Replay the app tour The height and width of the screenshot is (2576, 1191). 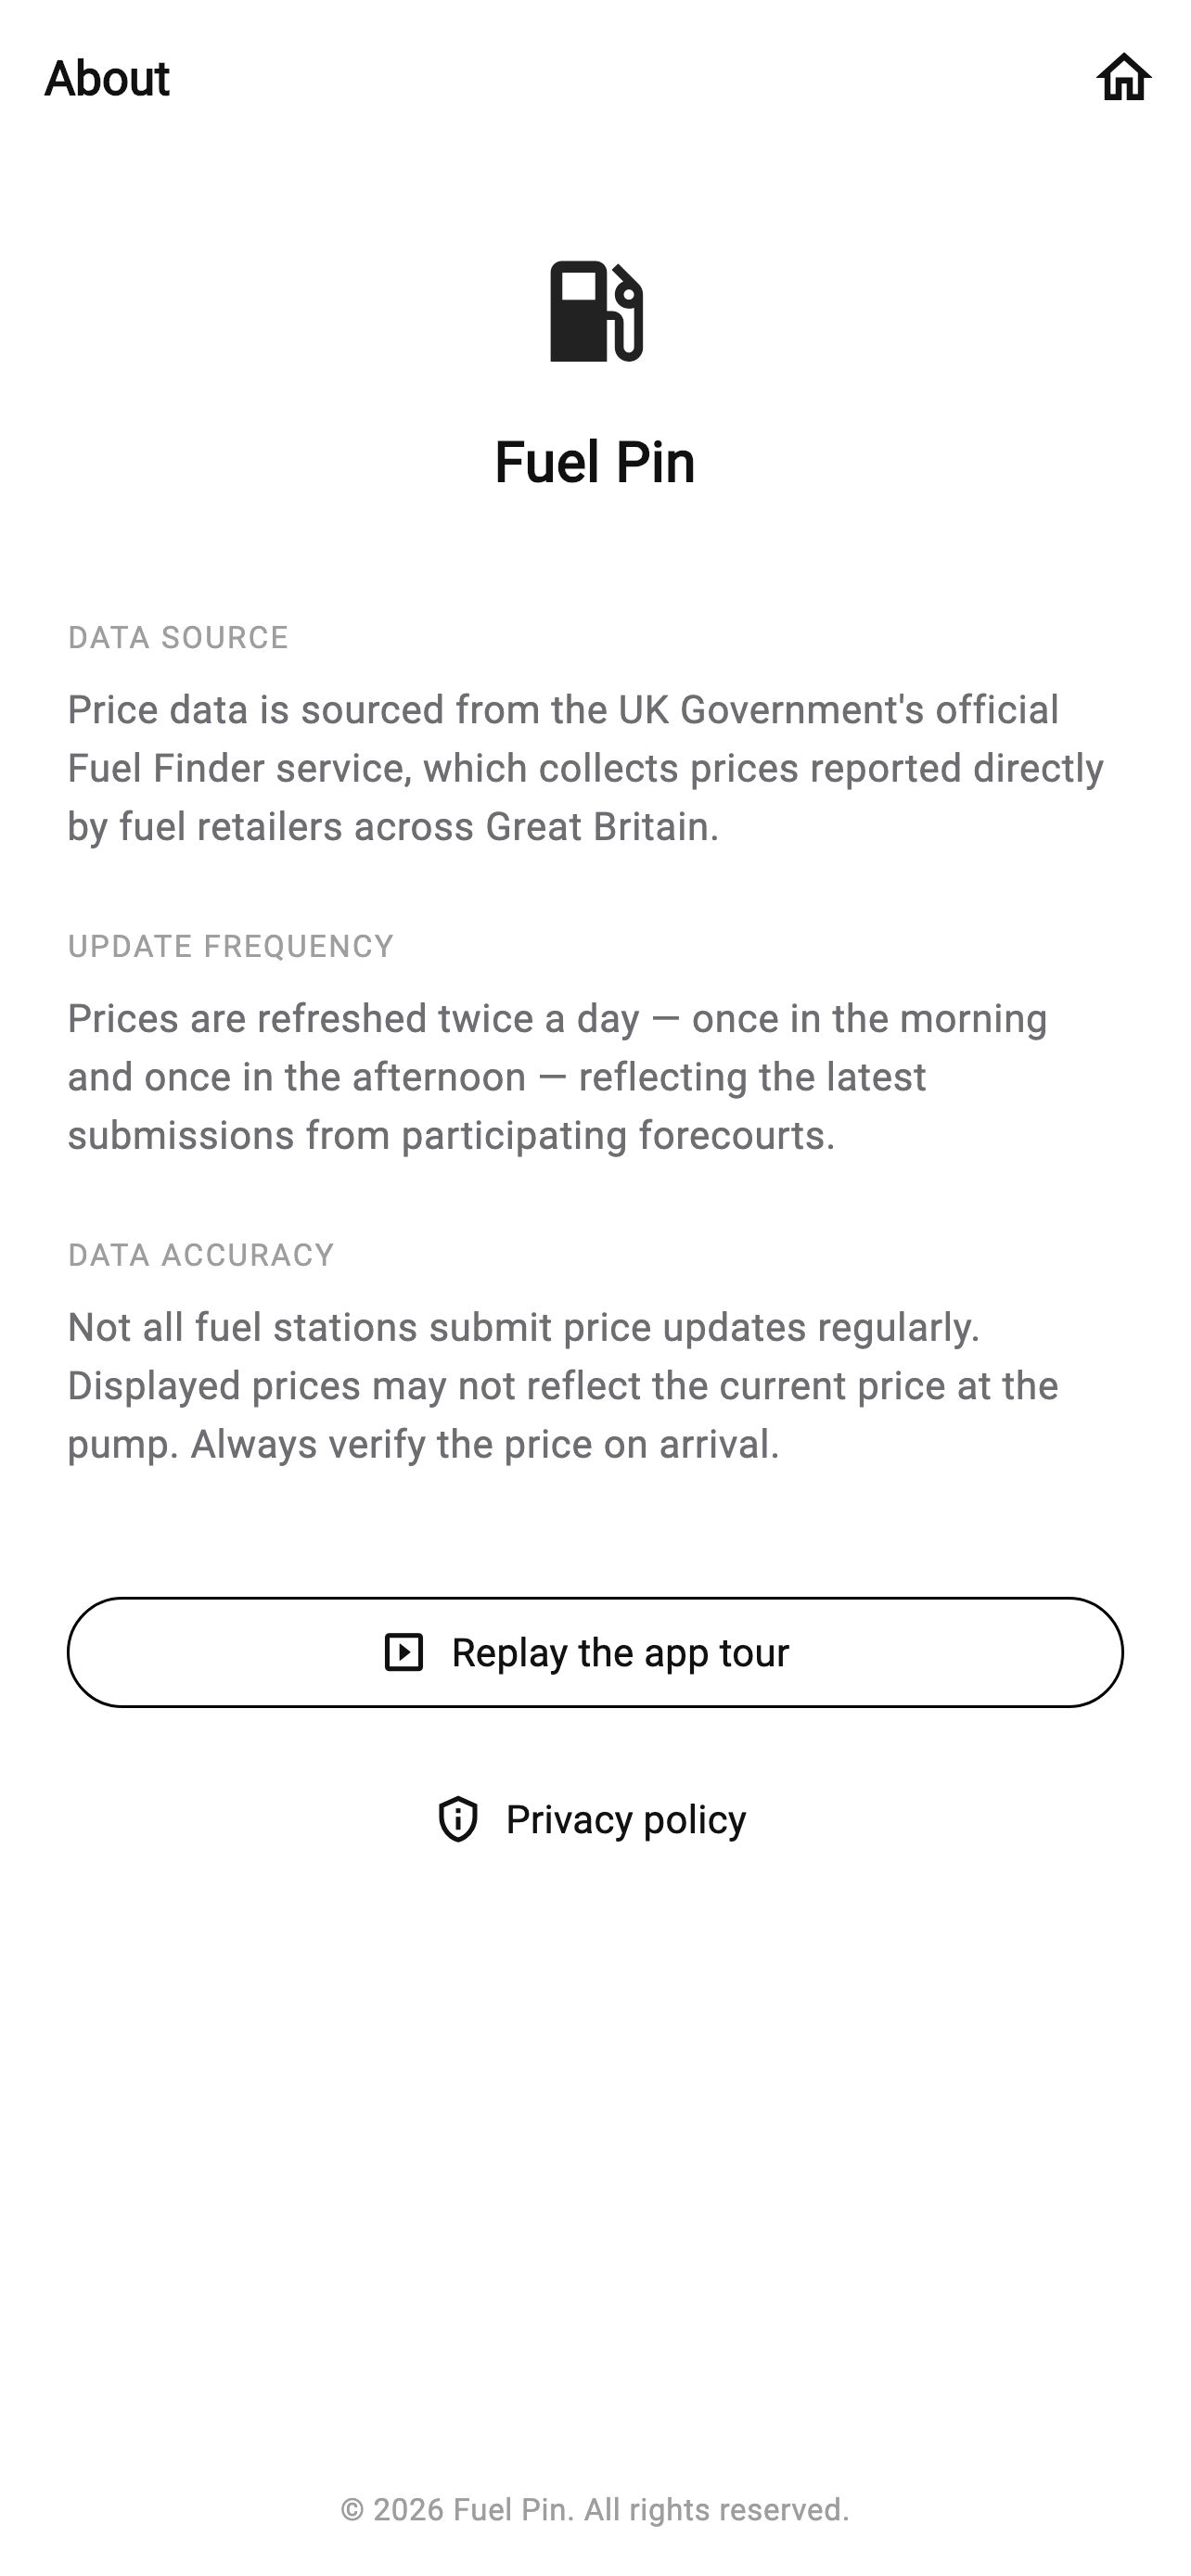point(595,1652)
